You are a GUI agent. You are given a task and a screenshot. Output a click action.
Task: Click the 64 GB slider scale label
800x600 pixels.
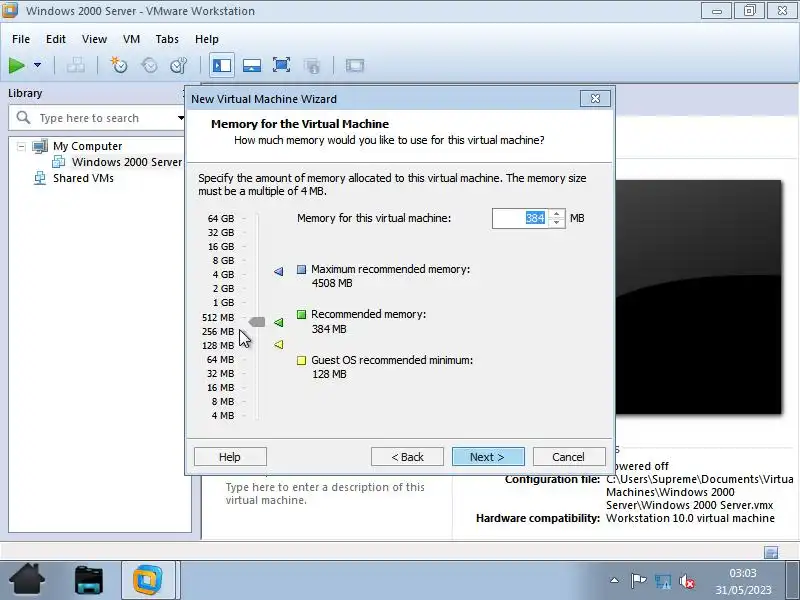coord(221,218)
